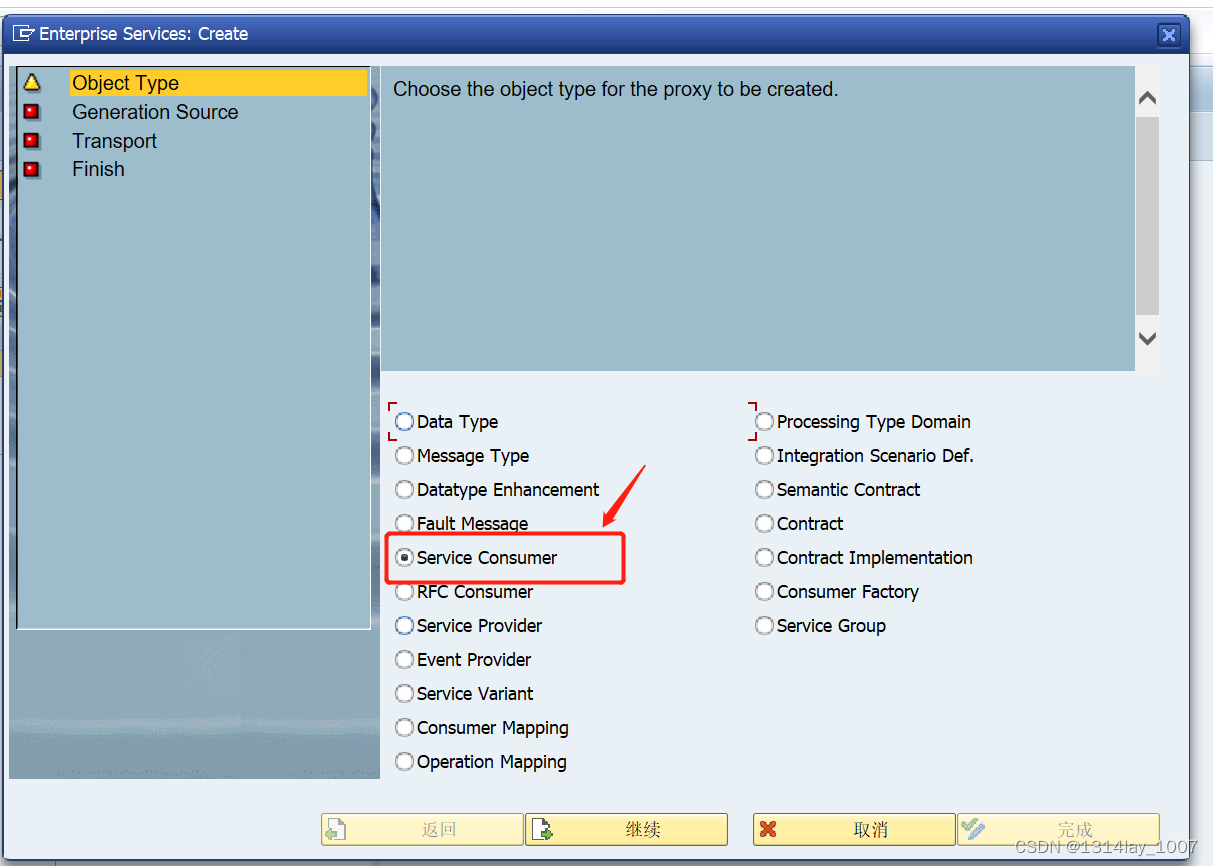The width and height of the screenshot is (1213, 866).
Task: Click the yellow triangle icon beside Object Type
Action: [x=32, y=82]
